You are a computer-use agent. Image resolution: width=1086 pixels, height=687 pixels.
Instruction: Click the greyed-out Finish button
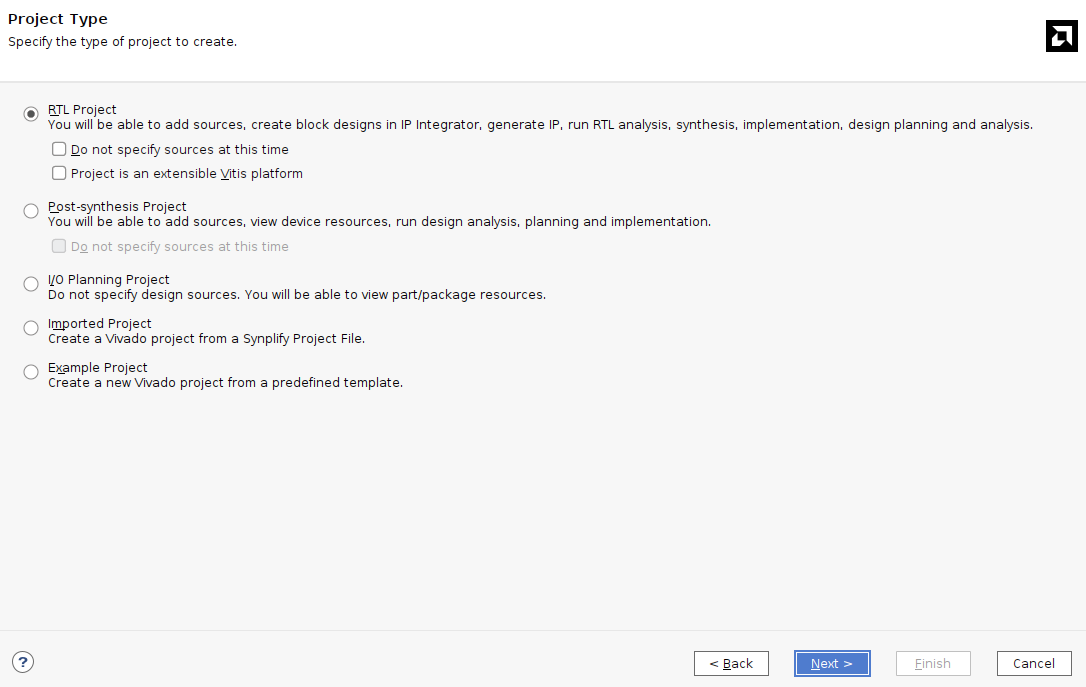tap(933, 663)
